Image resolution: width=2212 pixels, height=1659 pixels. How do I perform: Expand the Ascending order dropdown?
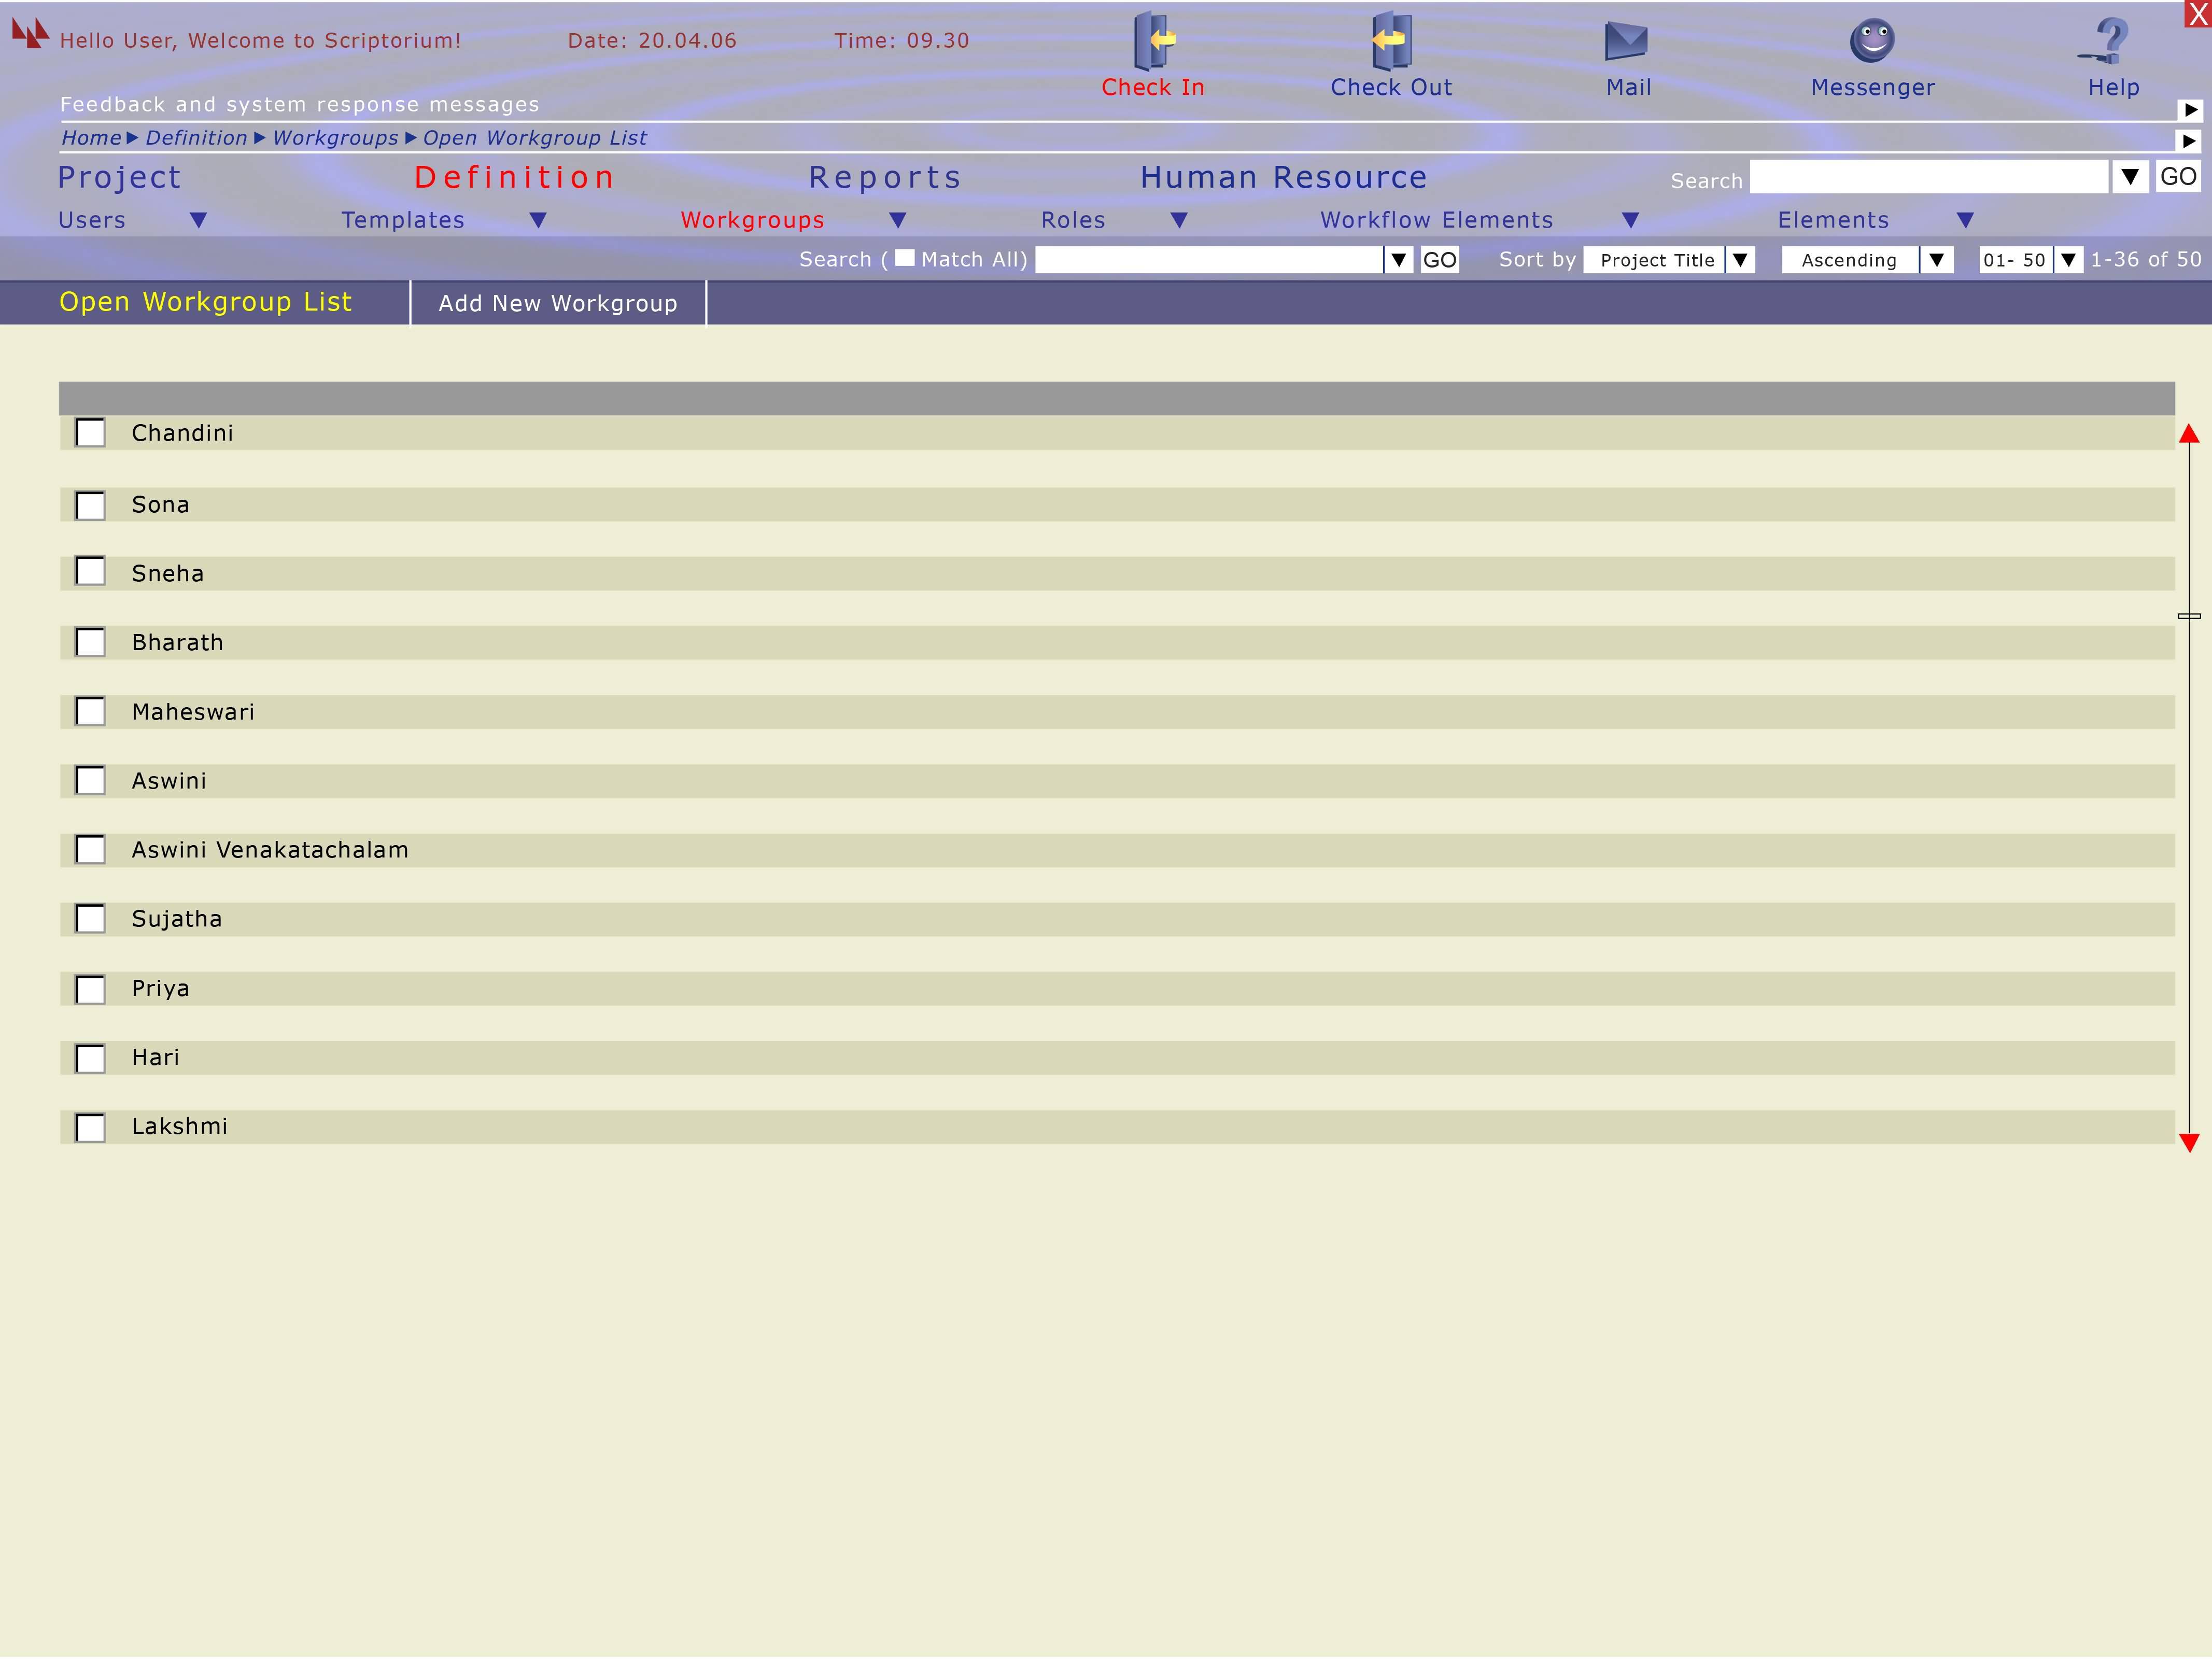click(1936, 260)
